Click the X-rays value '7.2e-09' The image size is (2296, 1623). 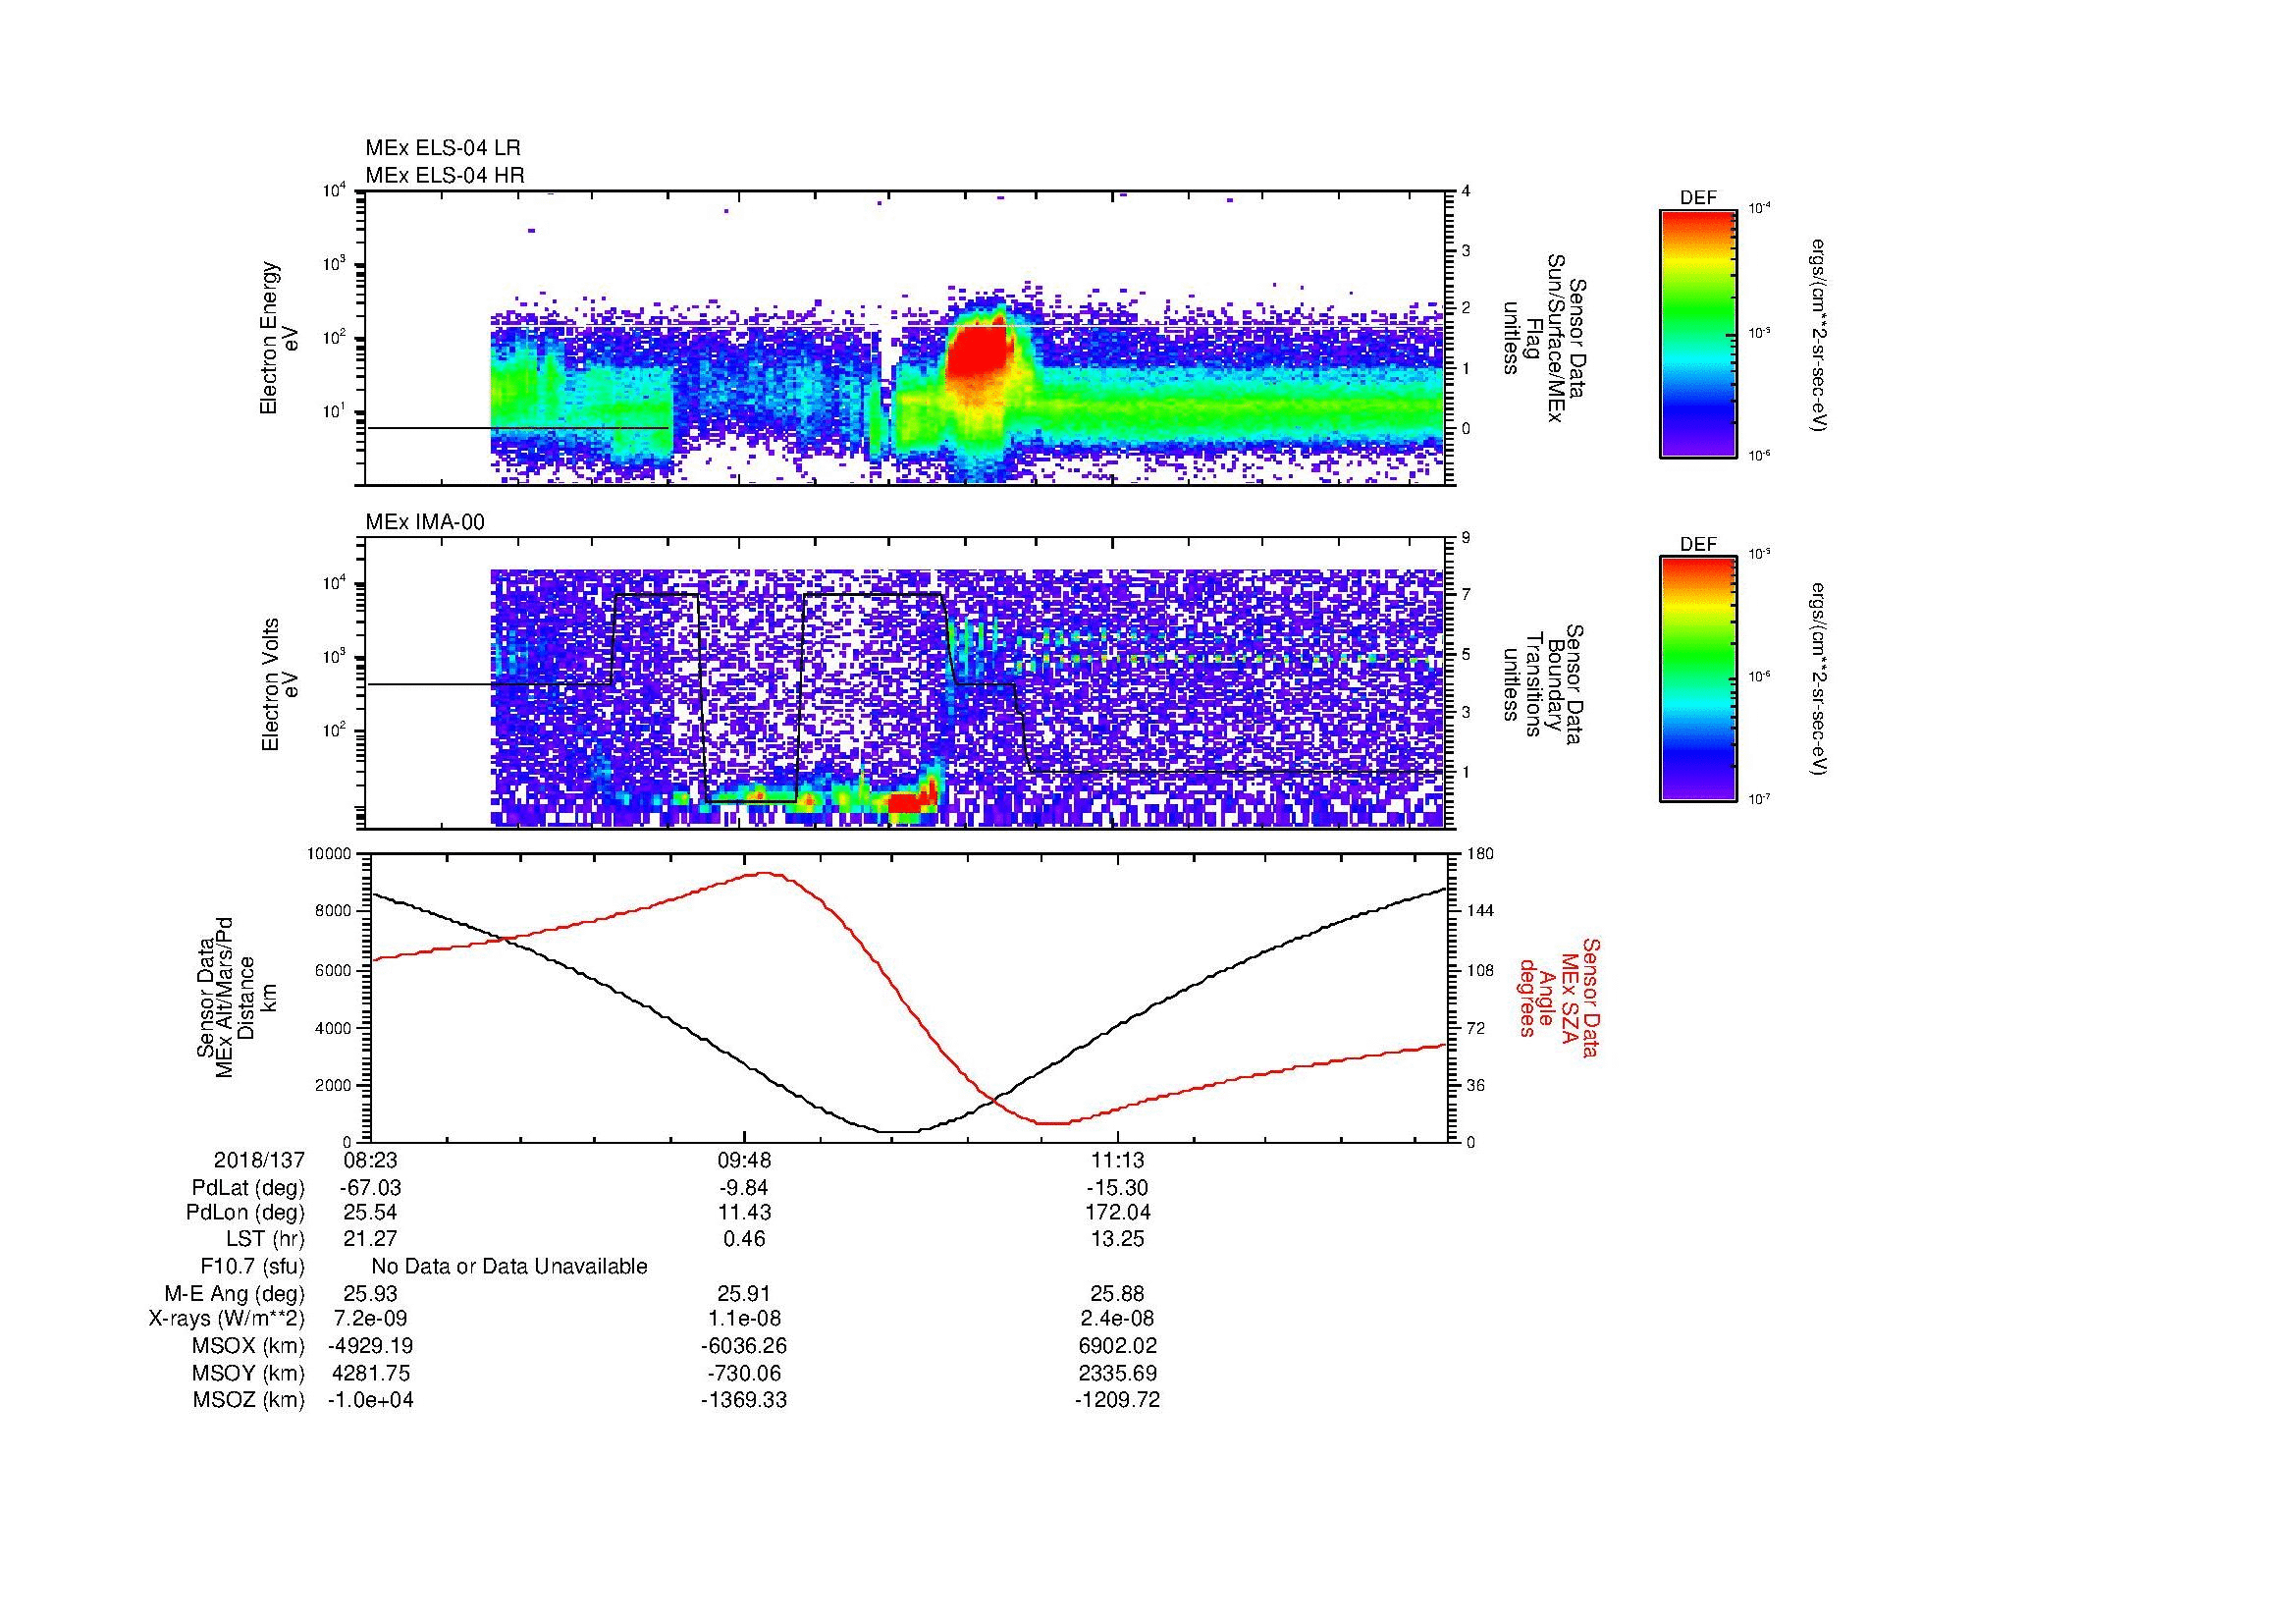370,1319
